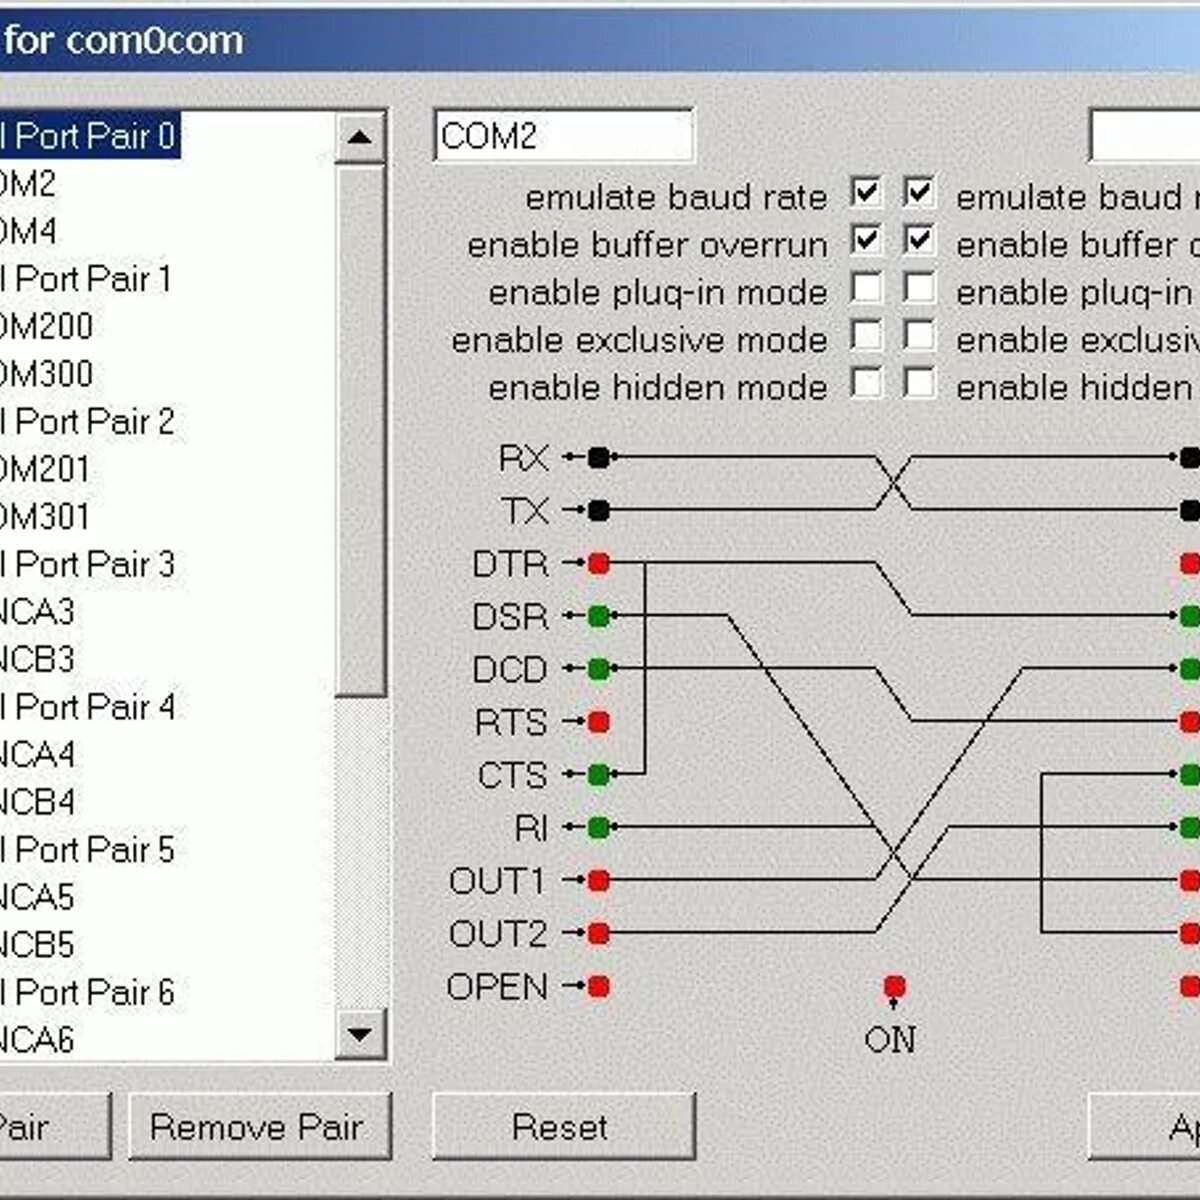
Task: Select Virtual Port Pair 1 in list
Action: tap(88, 279)
